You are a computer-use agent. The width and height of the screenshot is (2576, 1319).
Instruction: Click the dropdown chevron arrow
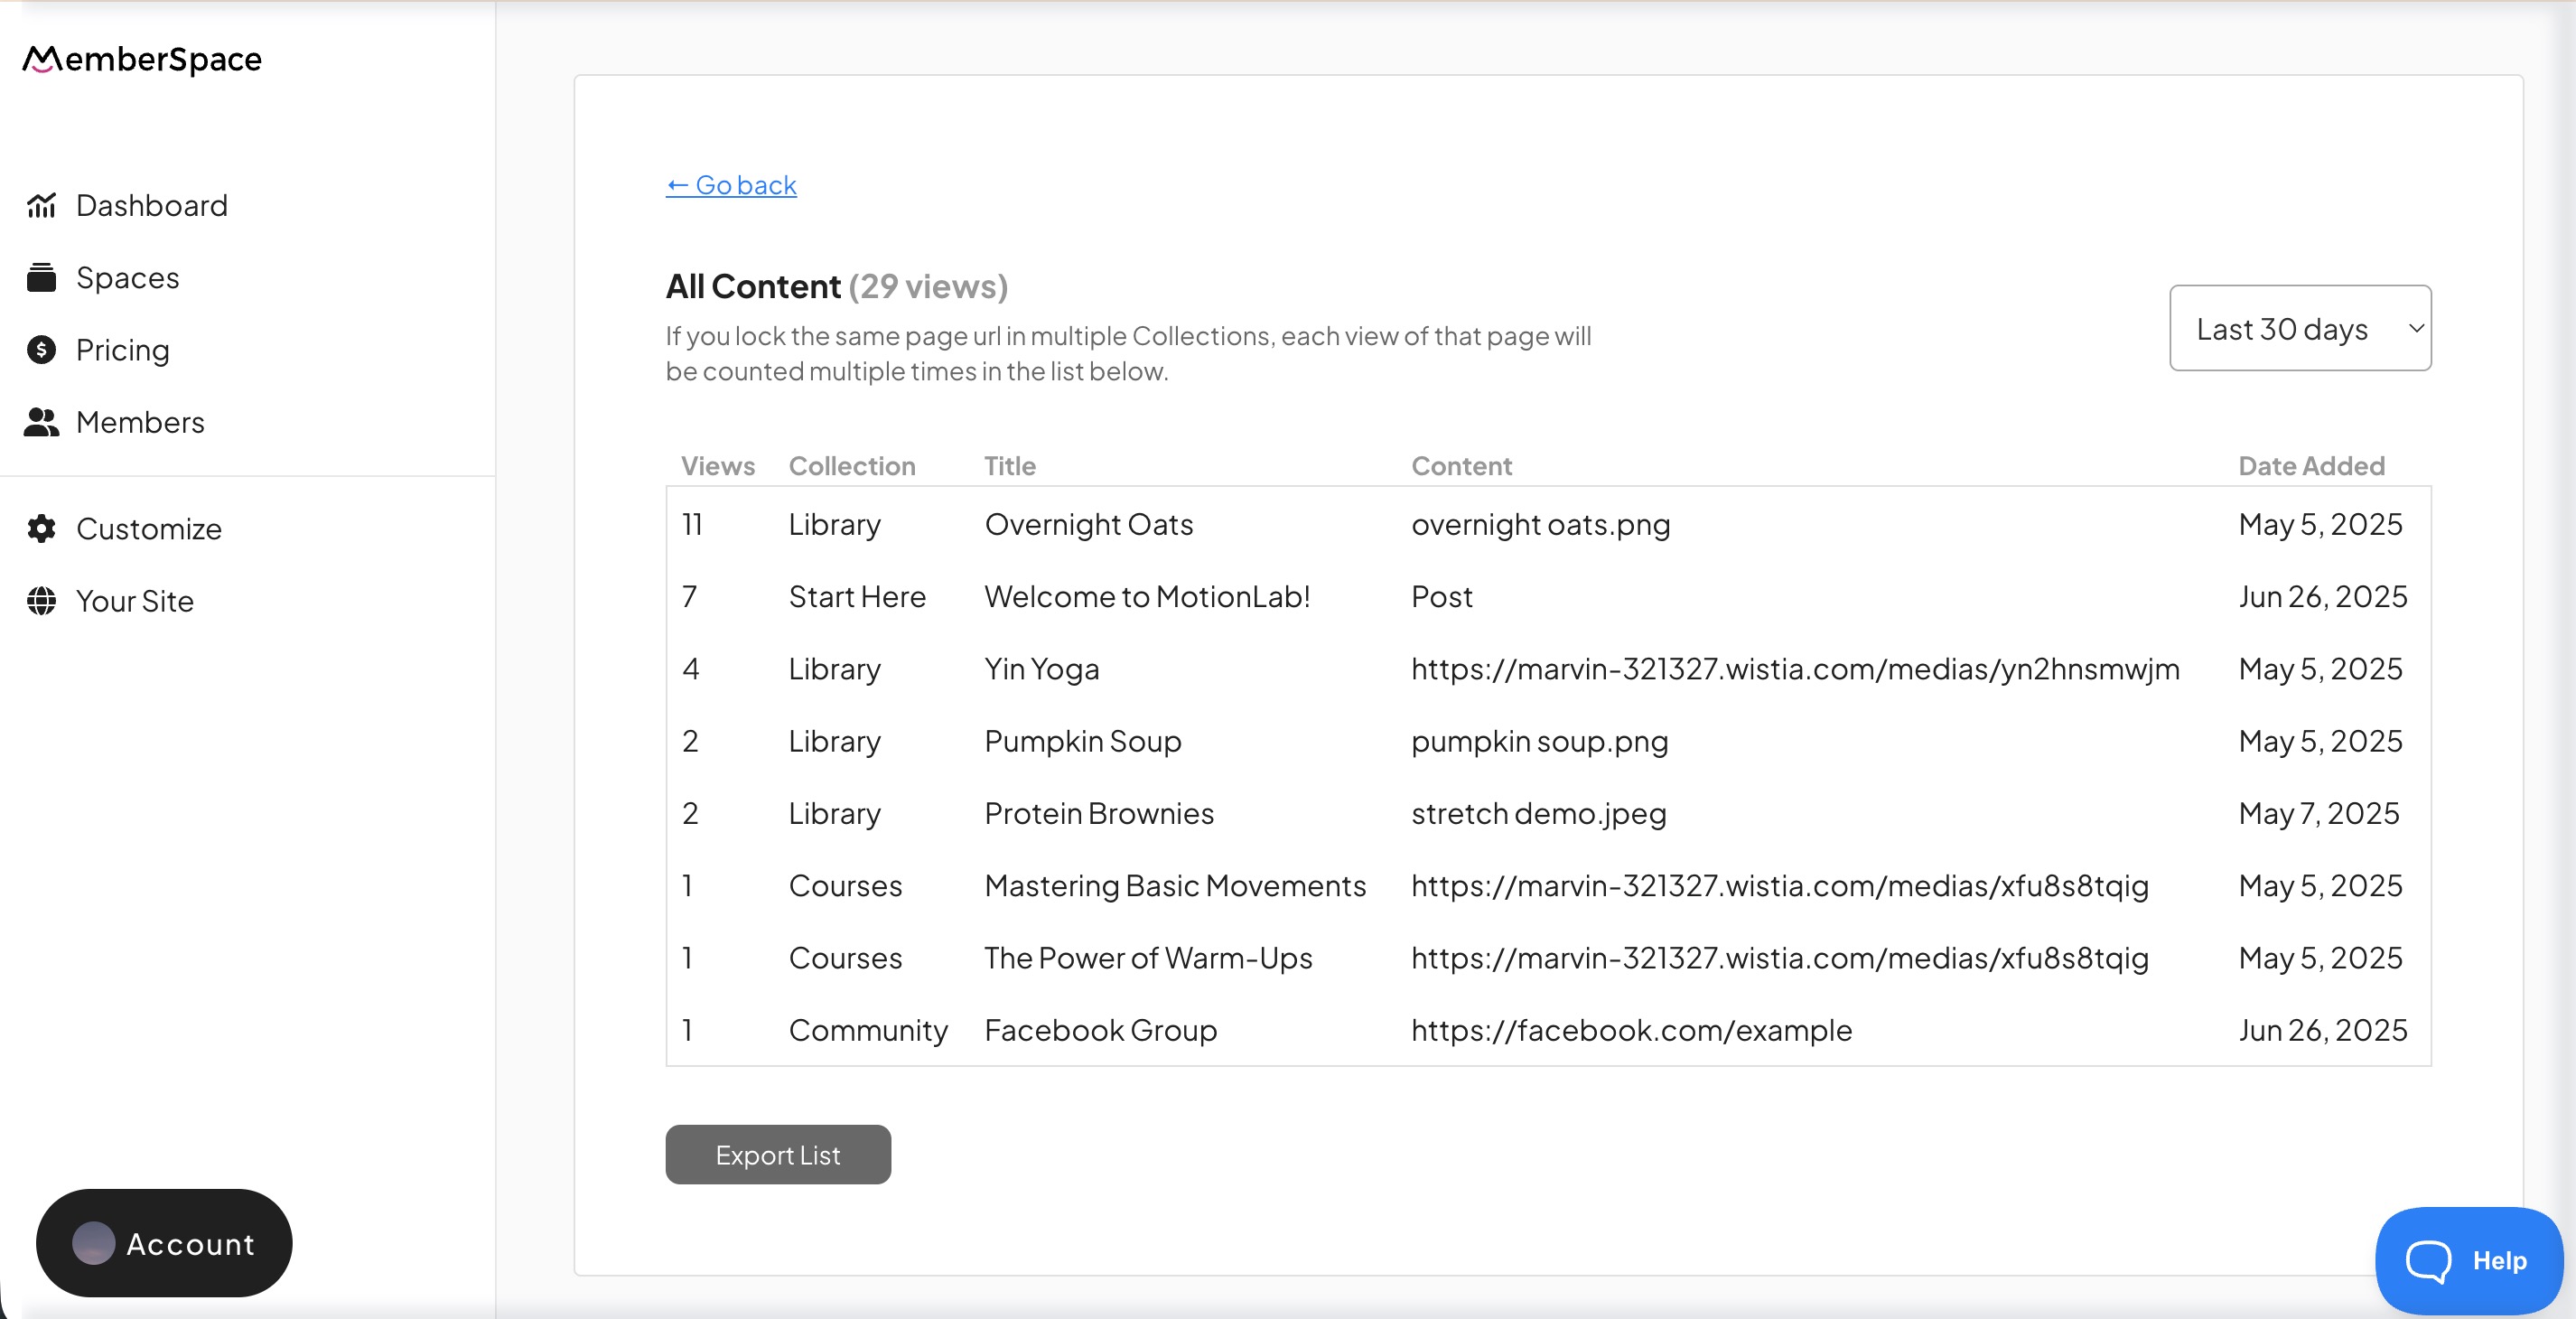point(2416,329)
